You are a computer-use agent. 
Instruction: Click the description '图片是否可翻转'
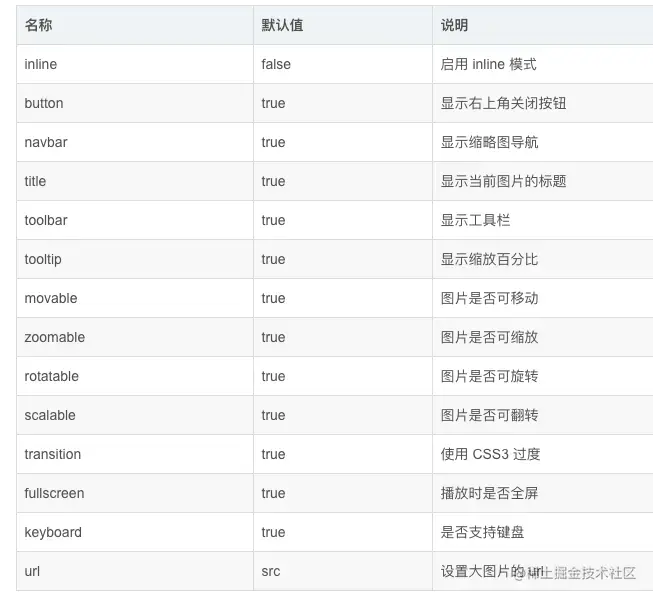click(x=489, y=415)
